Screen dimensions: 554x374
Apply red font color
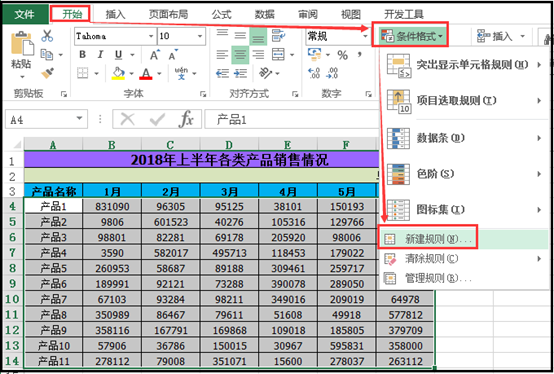[146, 73]
